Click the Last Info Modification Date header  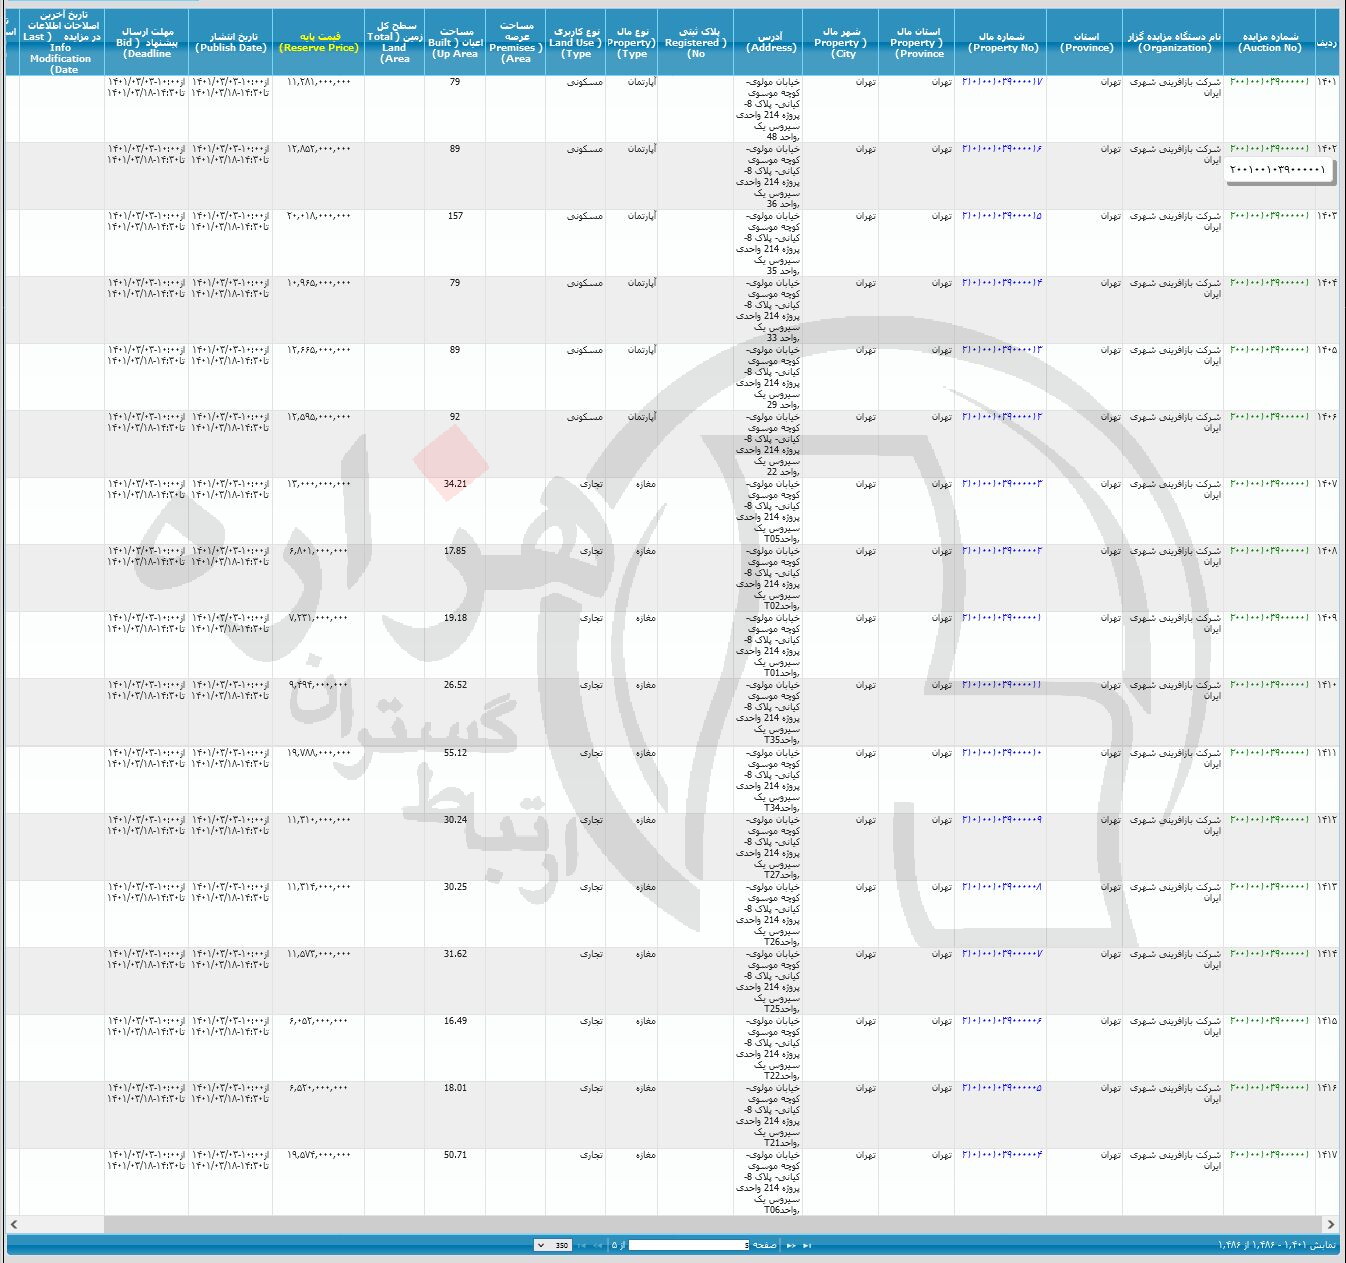[61, 42]
